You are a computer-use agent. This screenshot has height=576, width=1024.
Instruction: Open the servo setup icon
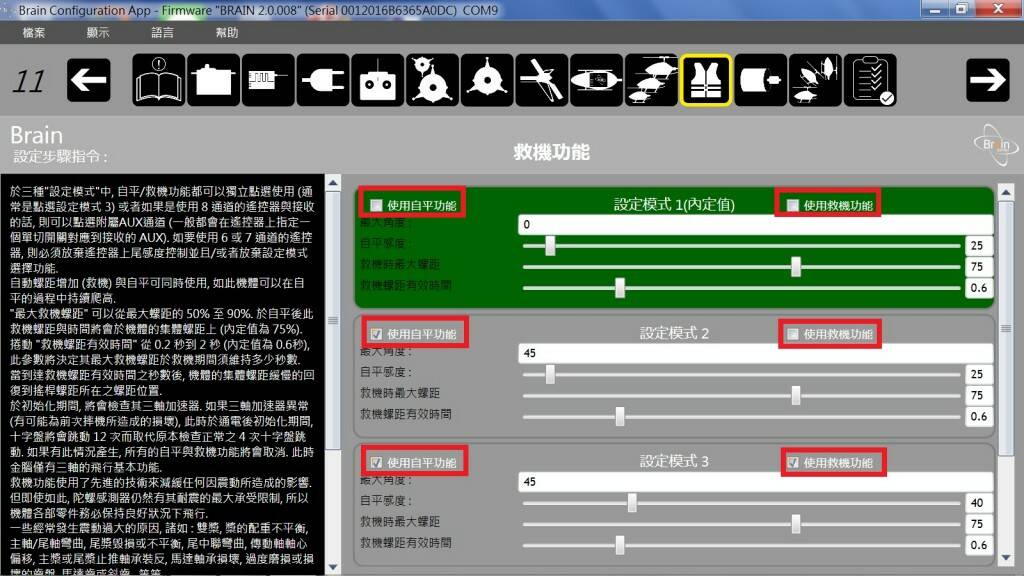(x=214, y=80)
